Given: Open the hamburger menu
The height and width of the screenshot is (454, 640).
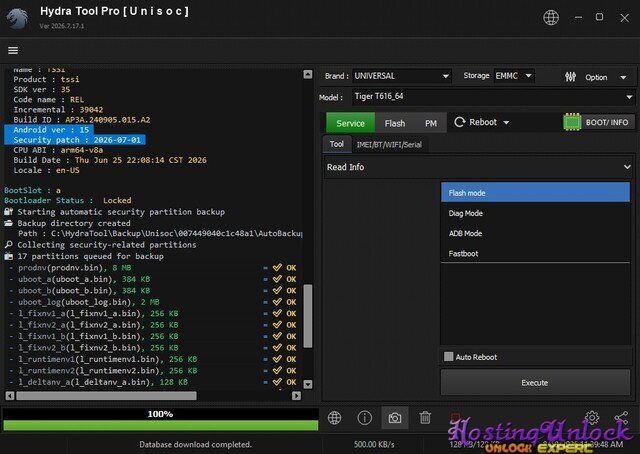Looking at the screenshot, I should [x=13, y=50].
